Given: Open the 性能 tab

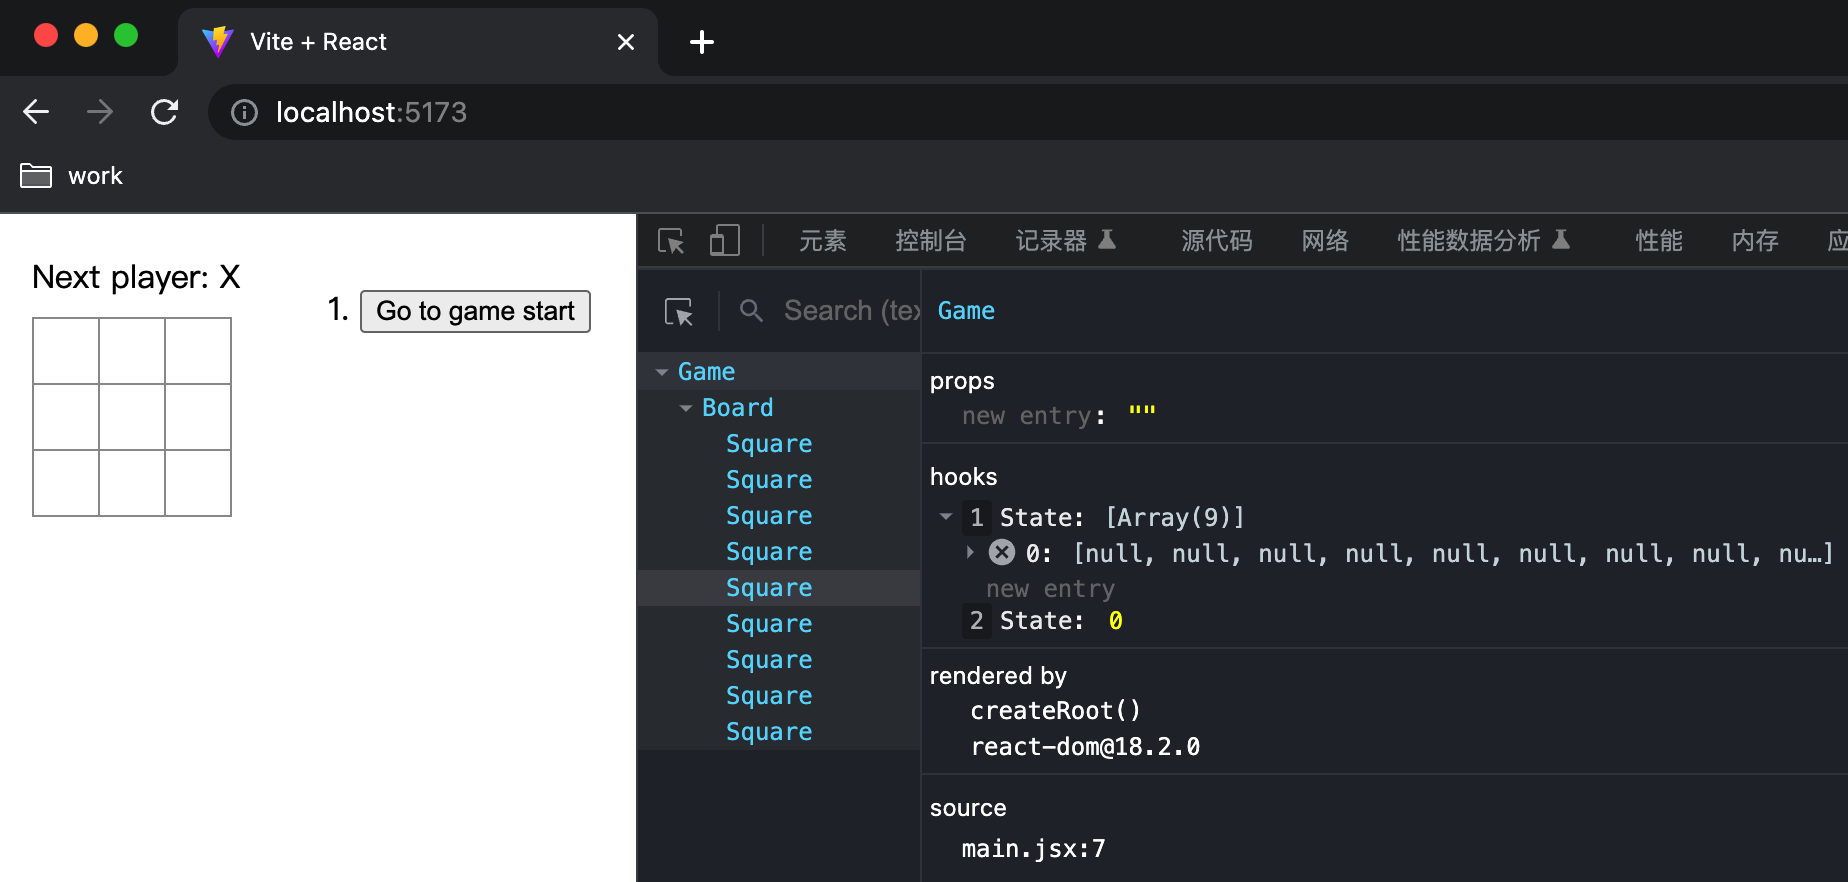Looking at the screenshot, I should point(1659,241).
